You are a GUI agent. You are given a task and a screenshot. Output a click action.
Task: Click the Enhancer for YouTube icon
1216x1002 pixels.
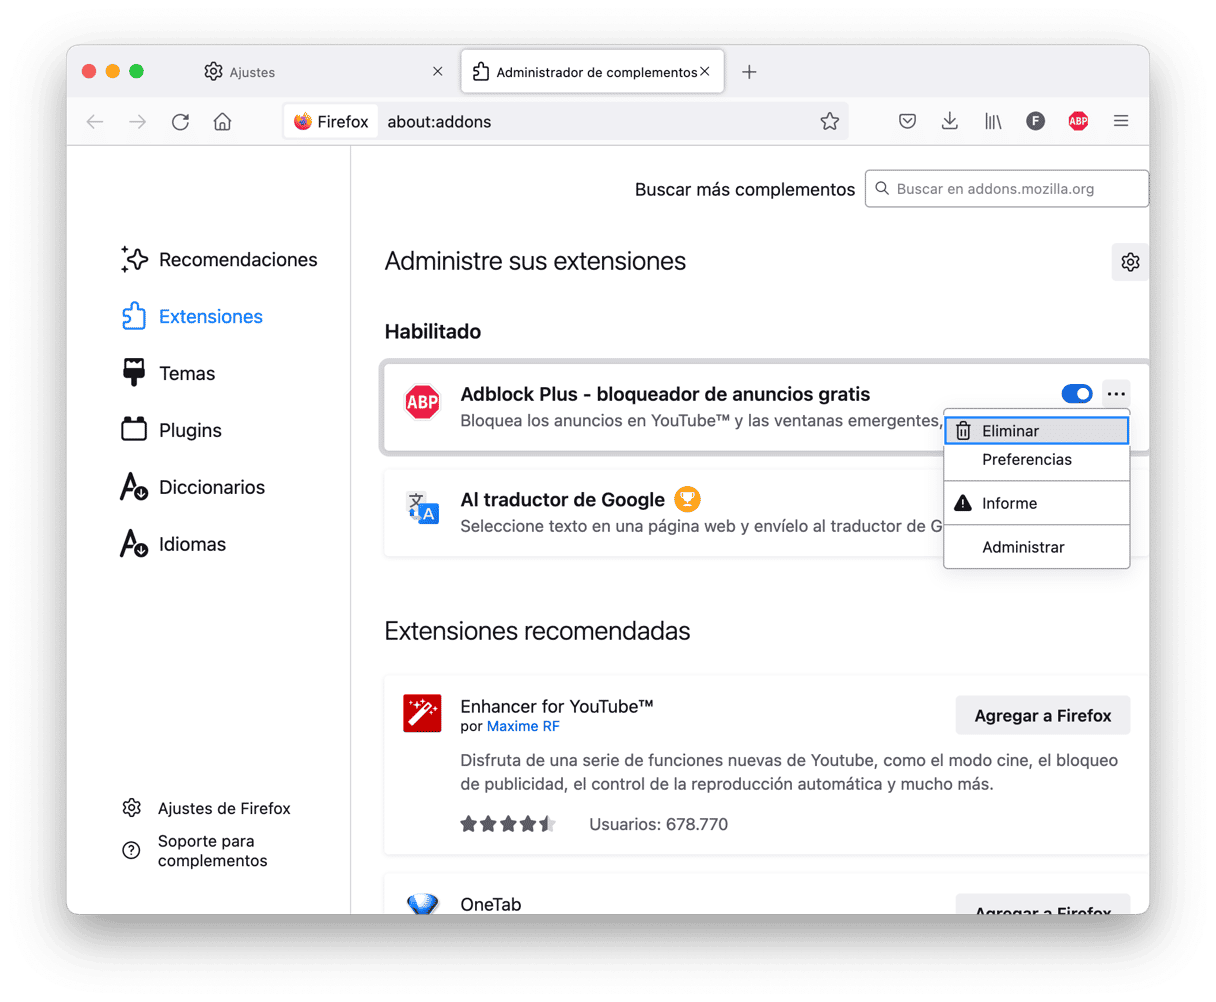422,714
